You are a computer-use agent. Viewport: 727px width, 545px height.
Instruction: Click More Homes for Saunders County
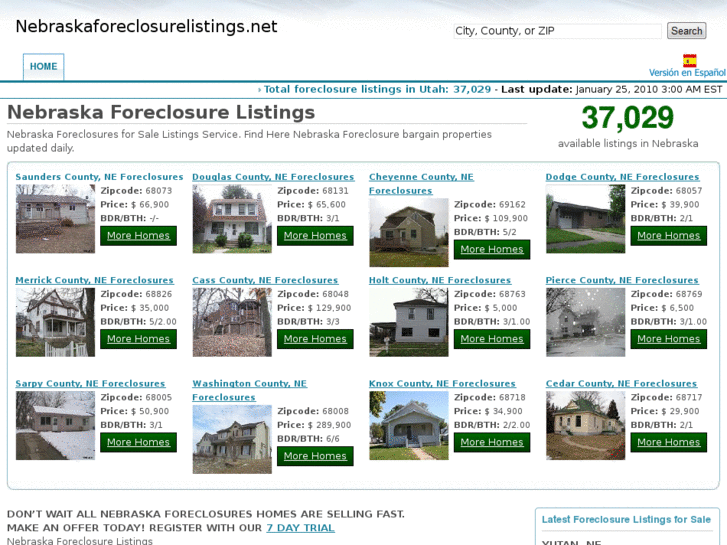pos(138,236)
